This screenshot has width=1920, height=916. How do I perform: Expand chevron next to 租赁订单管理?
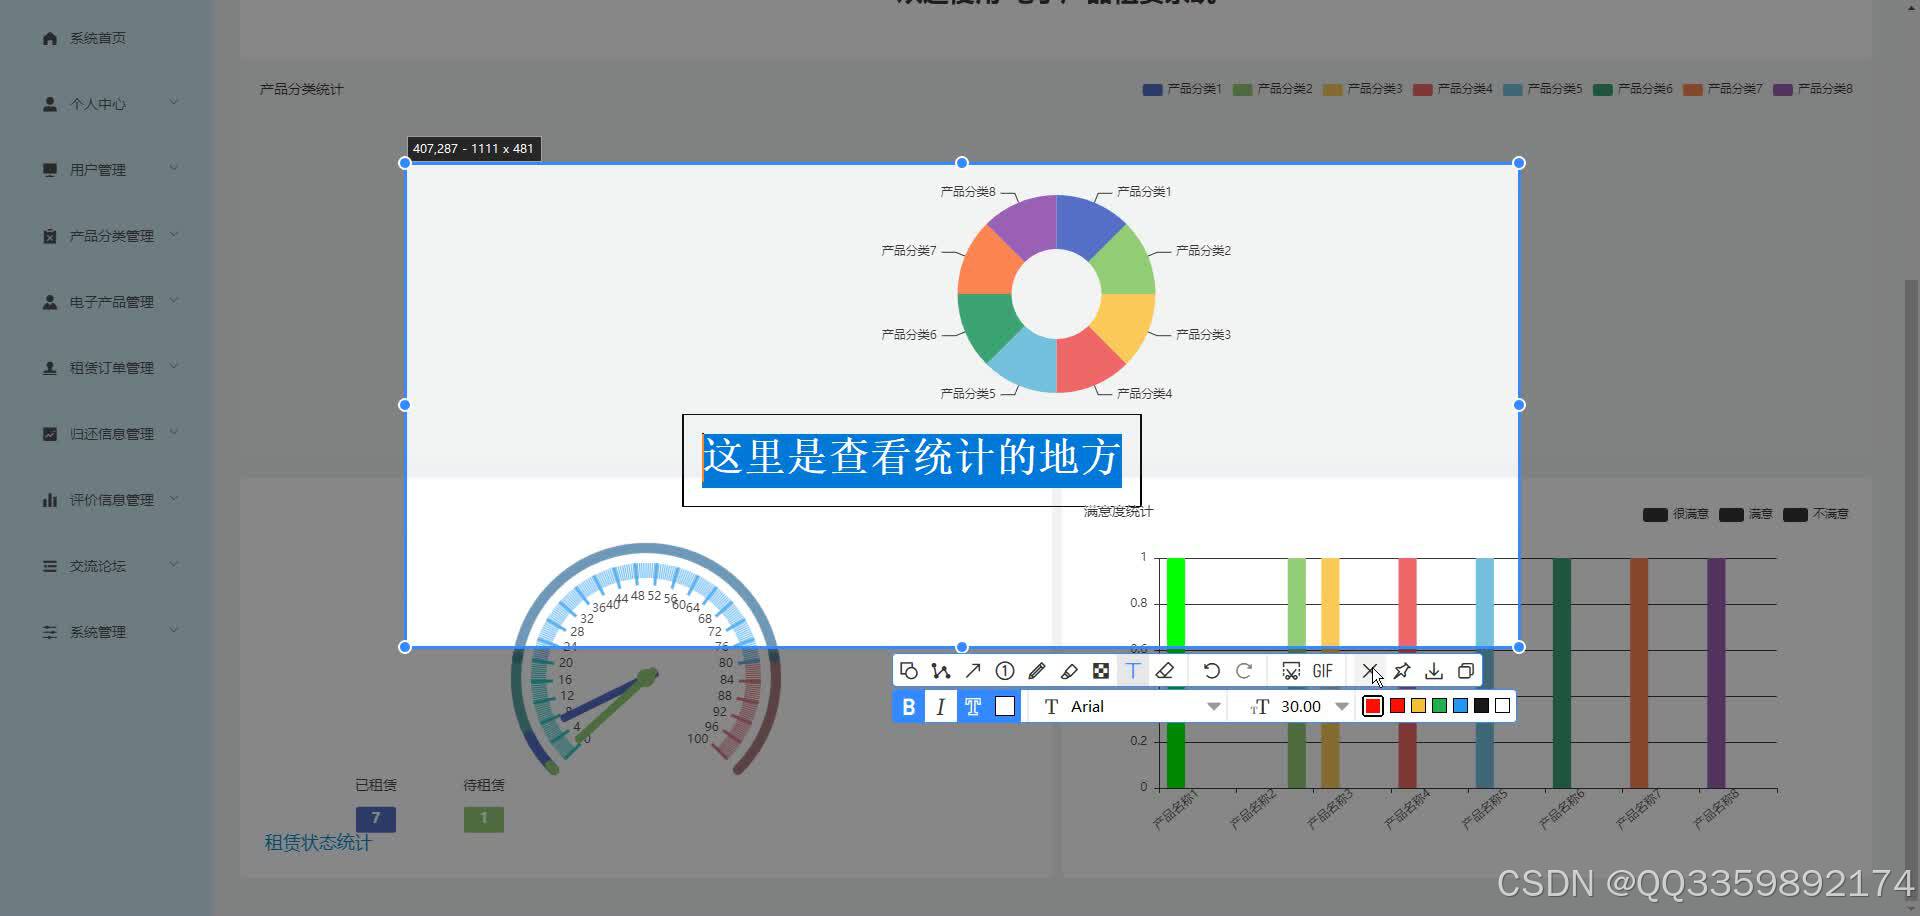click(174, 366)
